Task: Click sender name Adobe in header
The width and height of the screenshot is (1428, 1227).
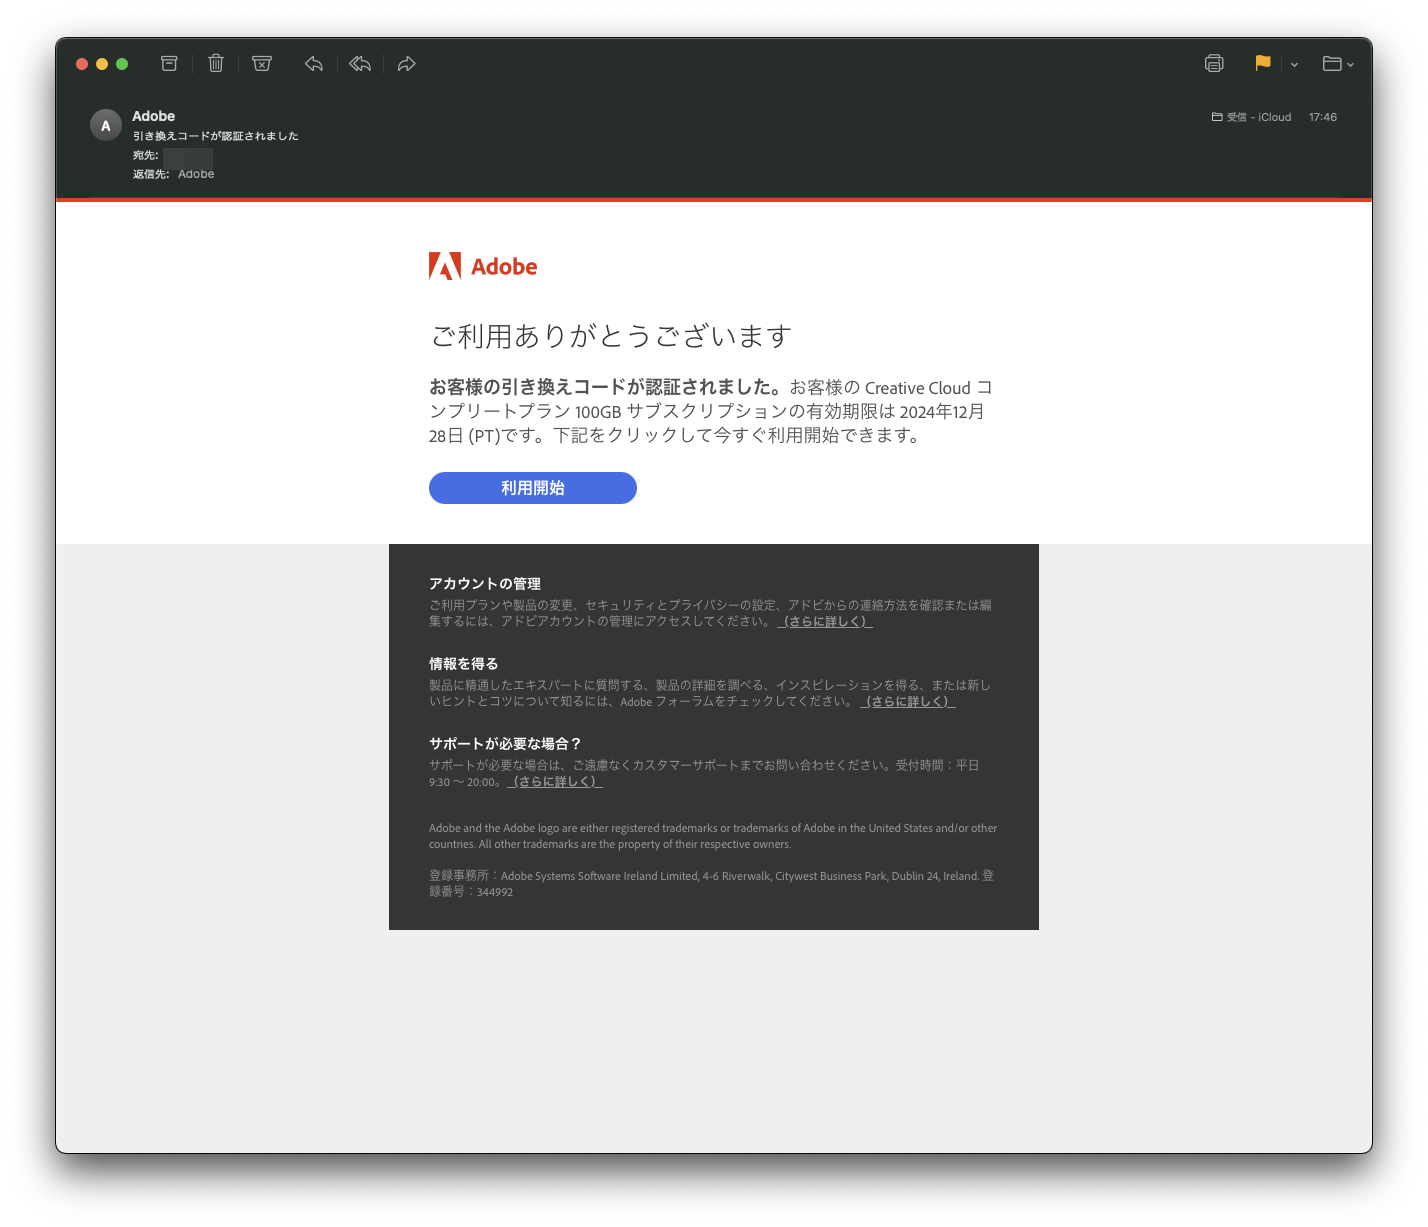Action: coord(153,116)
